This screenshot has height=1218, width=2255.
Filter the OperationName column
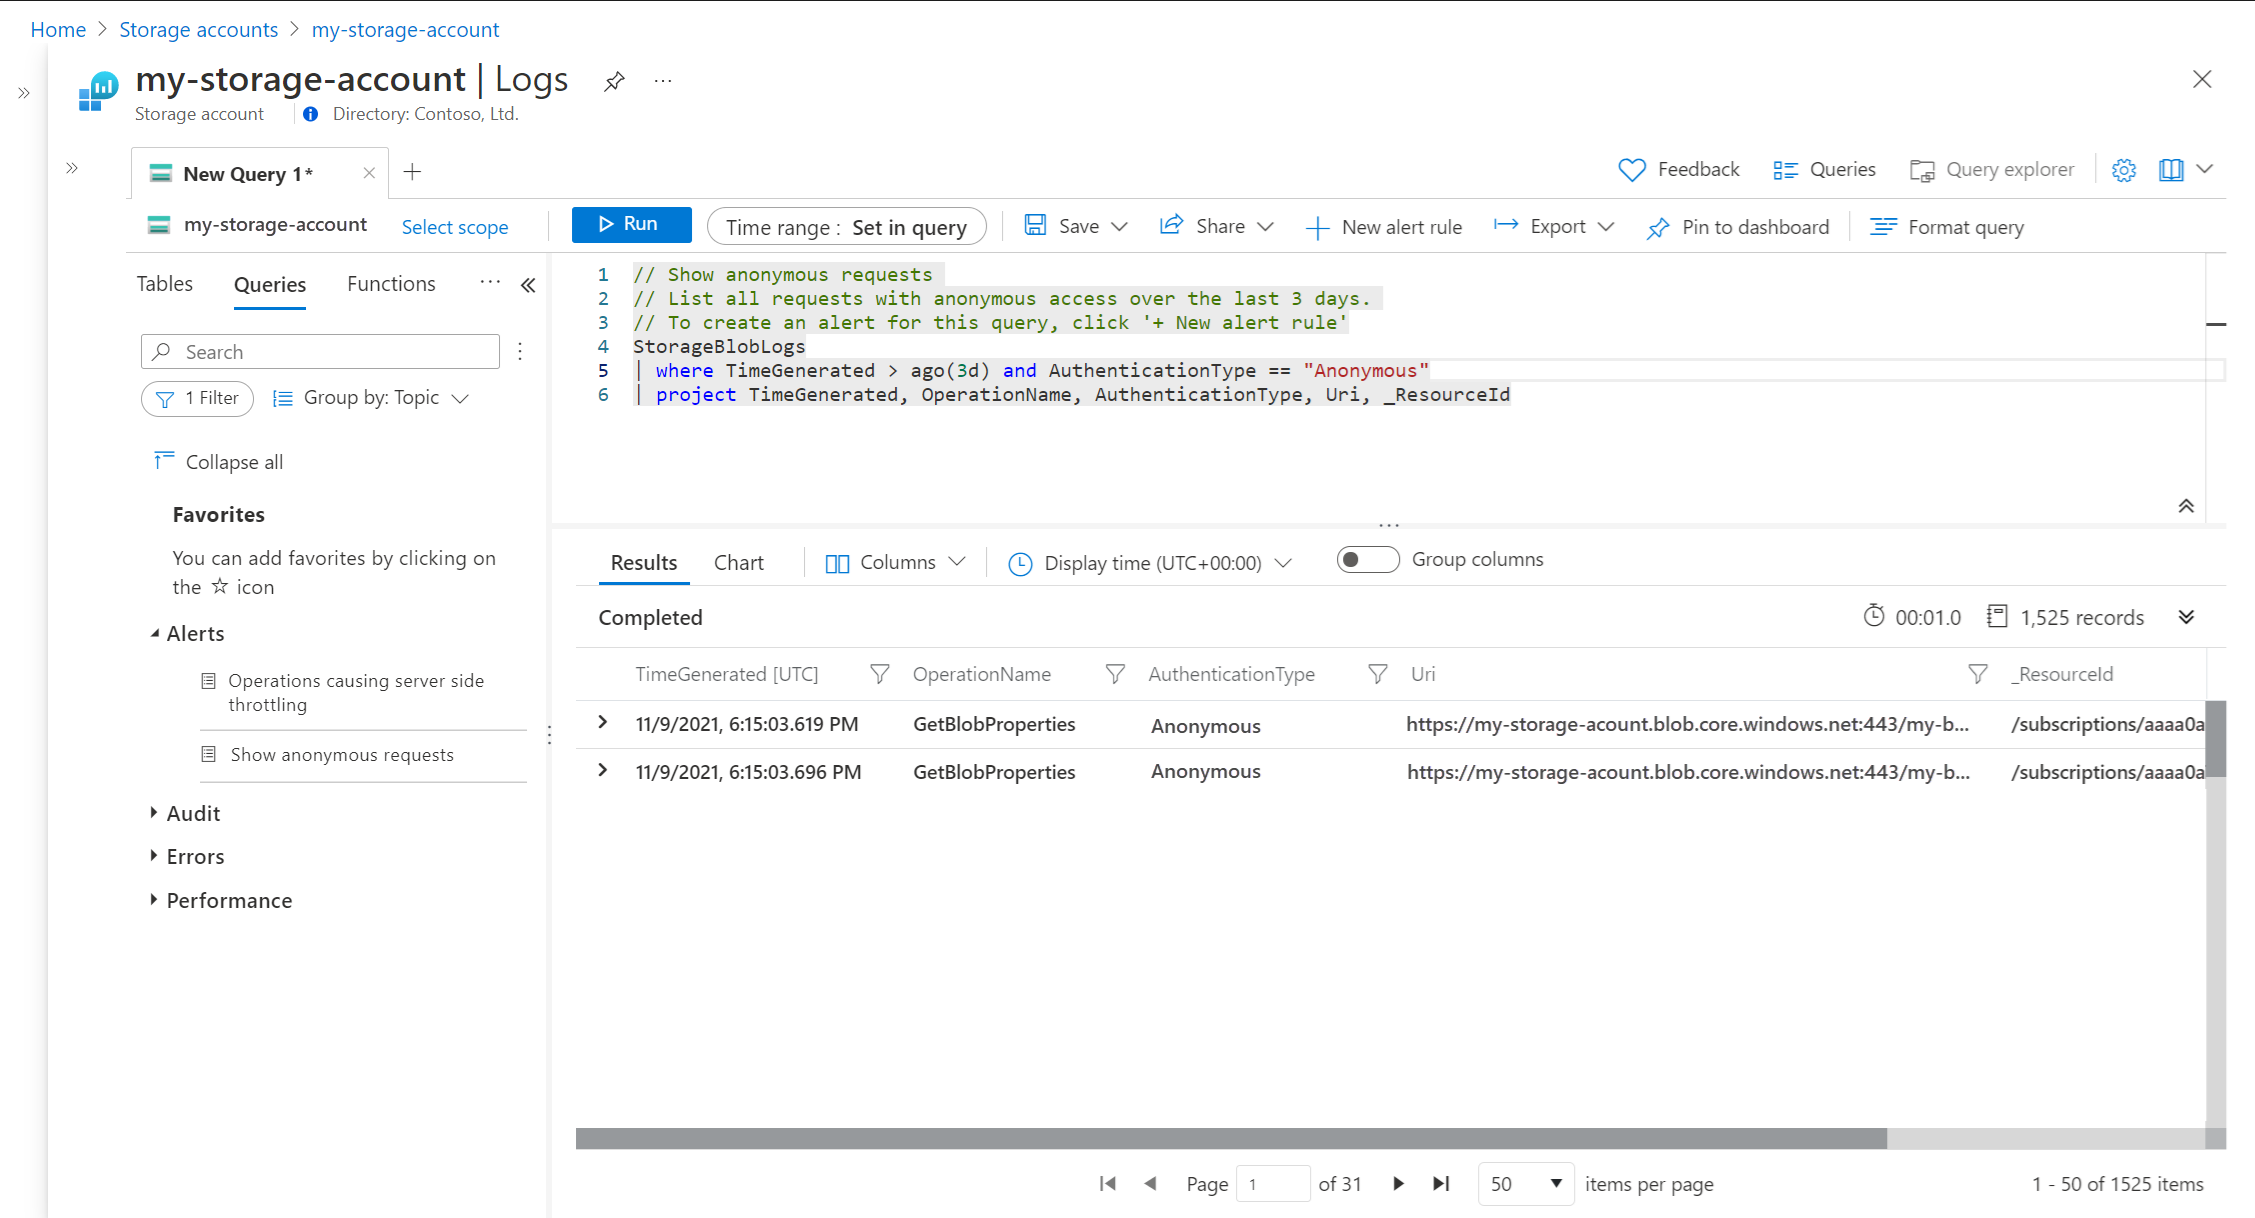pos(1114,674)
